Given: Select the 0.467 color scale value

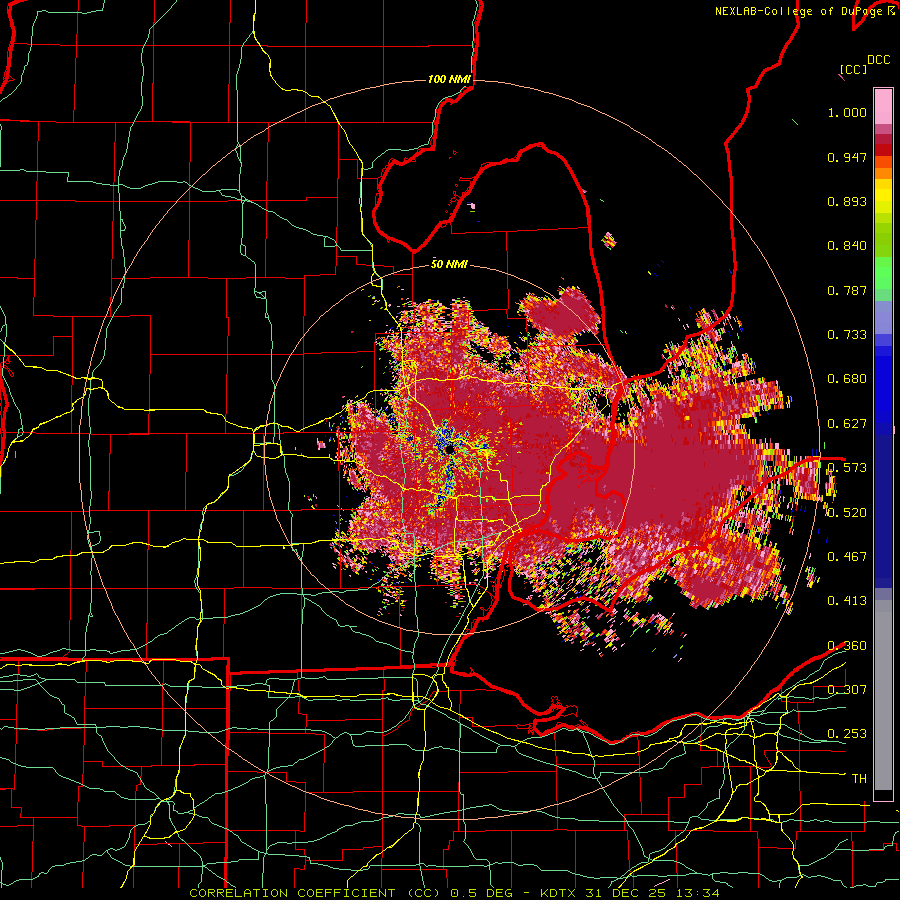Looking at the screenshot, I should [847, 556].
